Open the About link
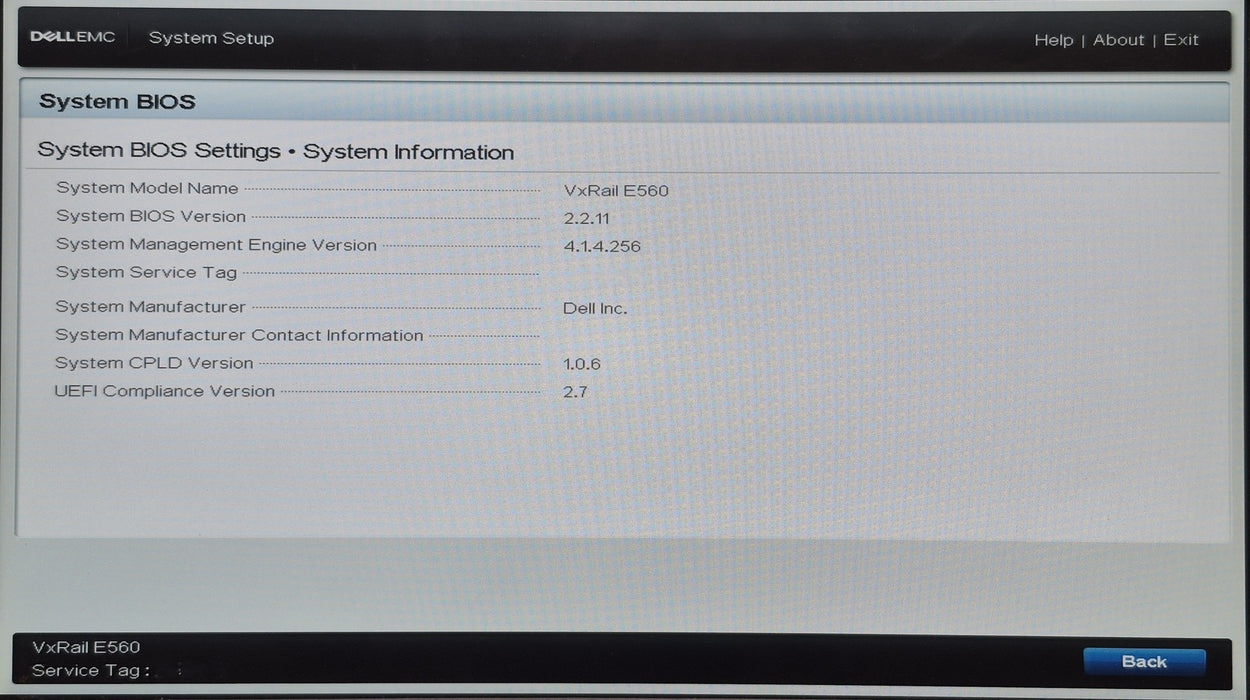Image resolution: width=1250 pixels, height=700 pixels. pyautogui.click(x=1118, y=39)
